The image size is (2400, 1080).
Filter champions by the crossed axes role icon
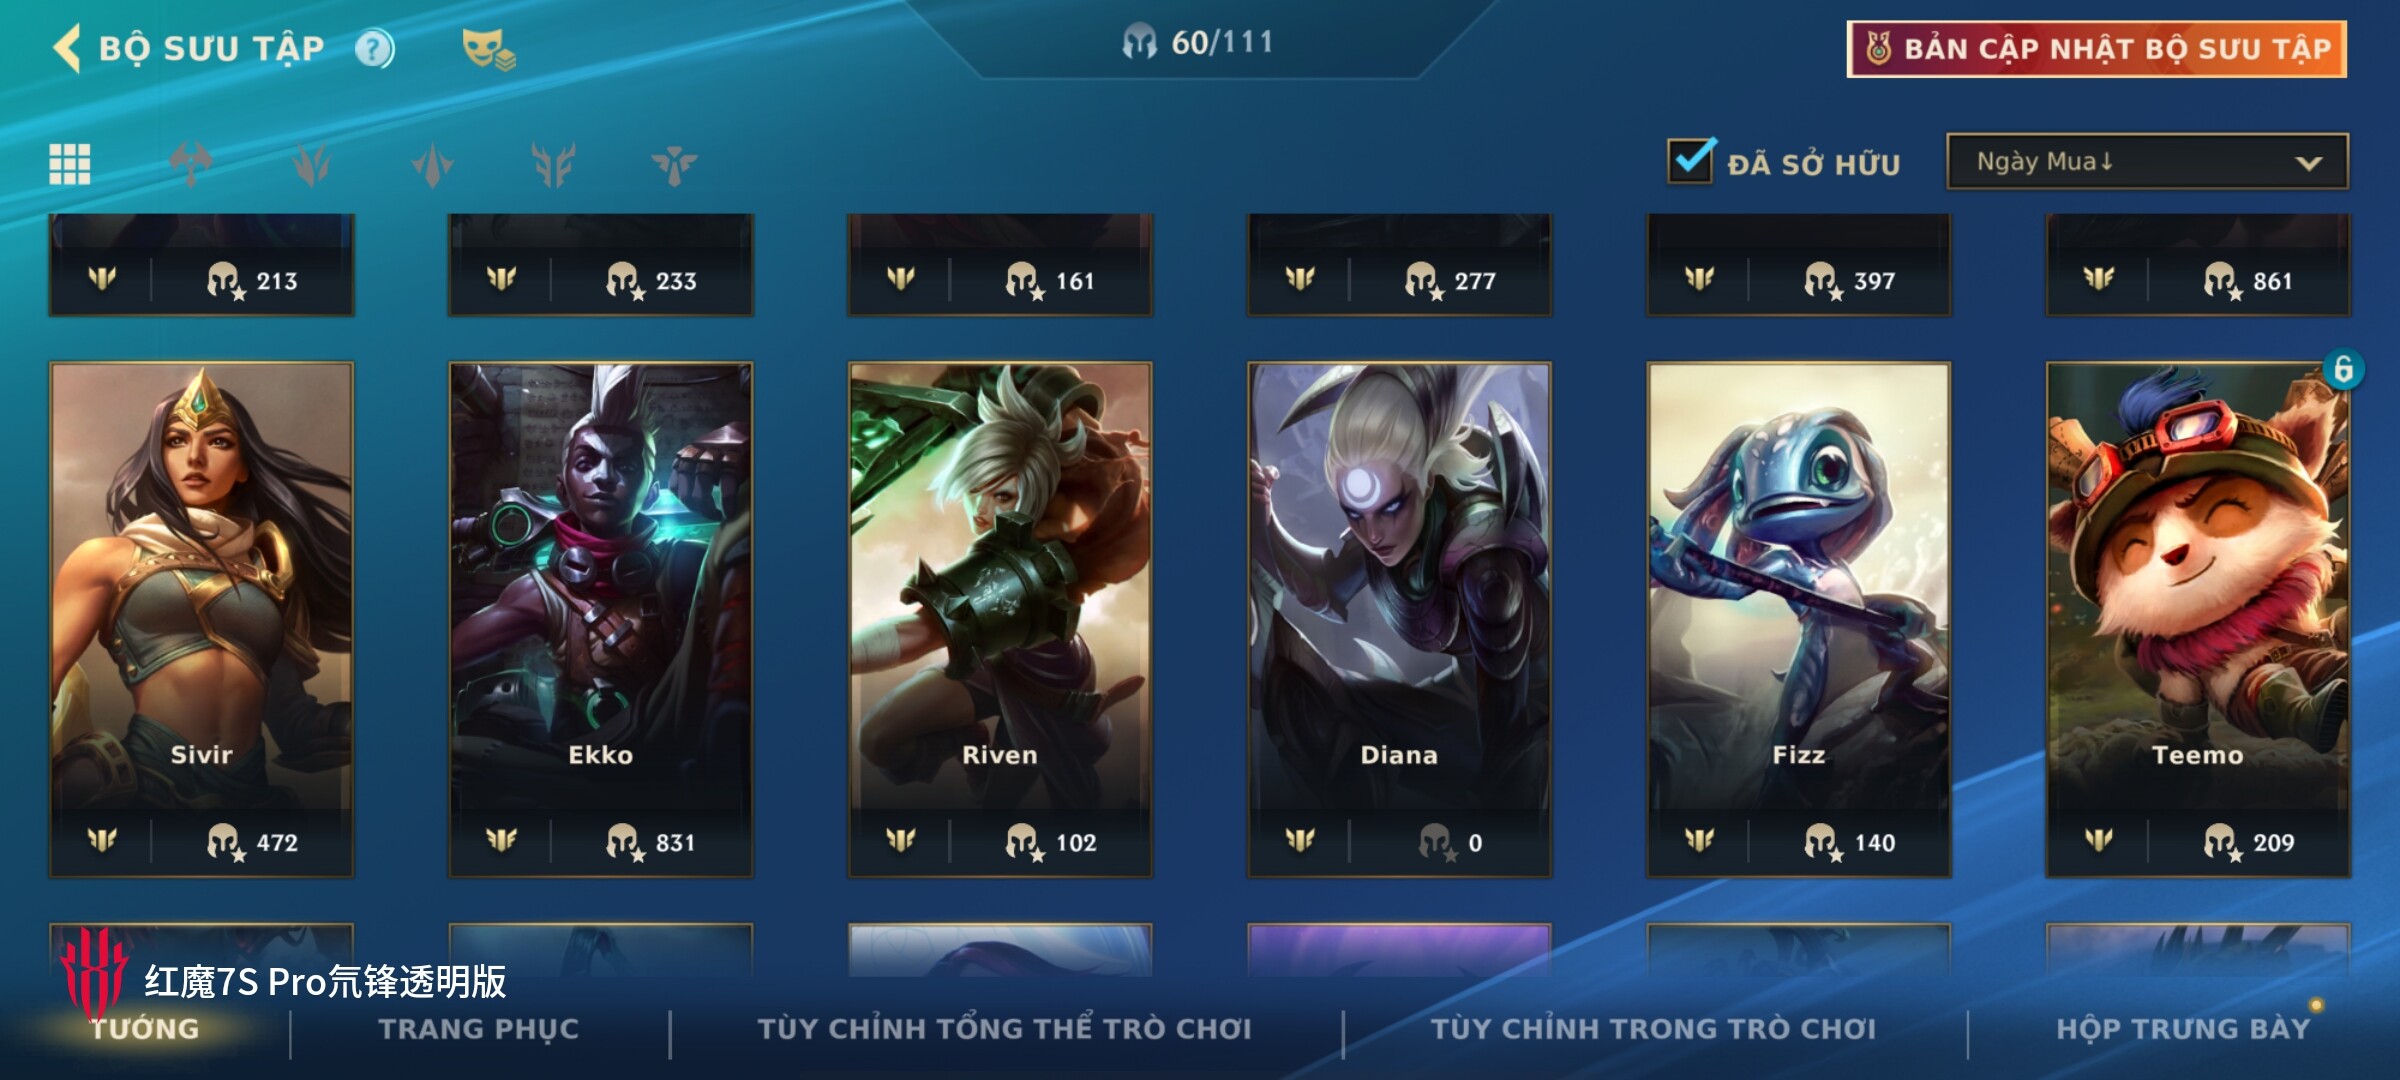tap(190, 164)
